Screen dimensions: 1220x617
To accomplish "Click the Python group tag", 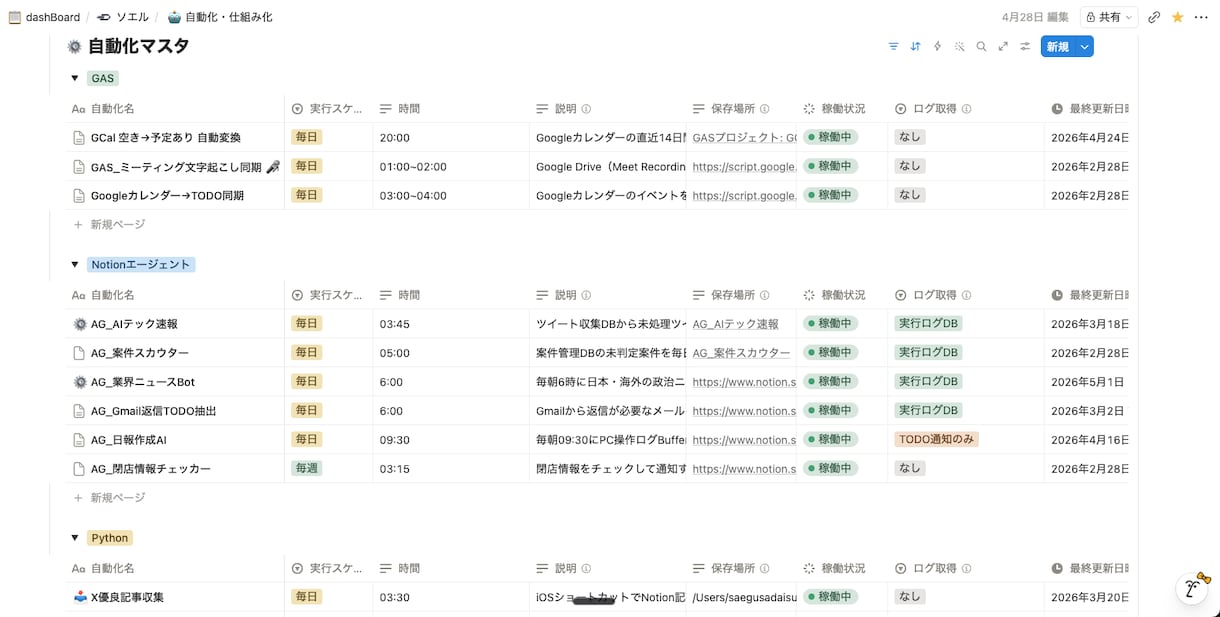I will (110, 538).
